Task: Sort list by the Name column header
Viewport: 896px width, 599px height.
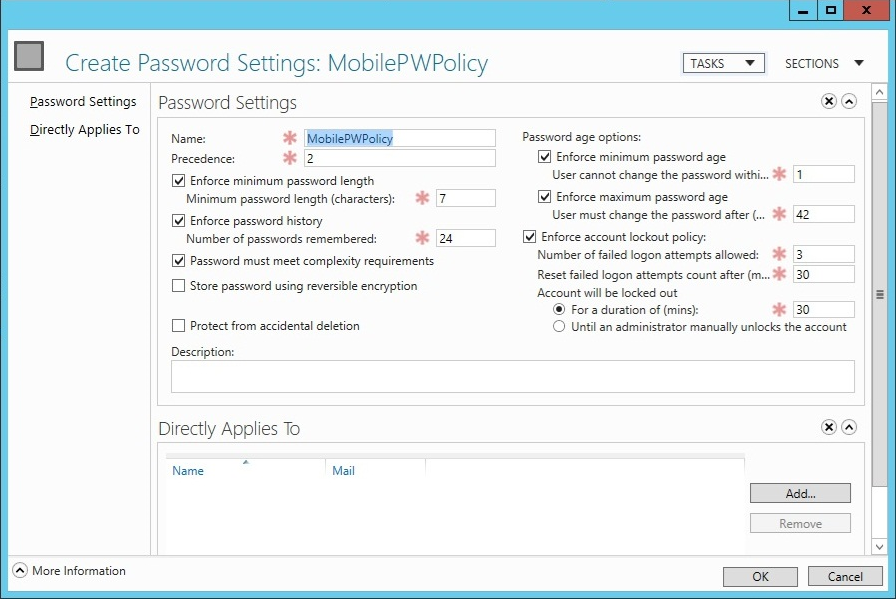Action: tap(188, 471)
